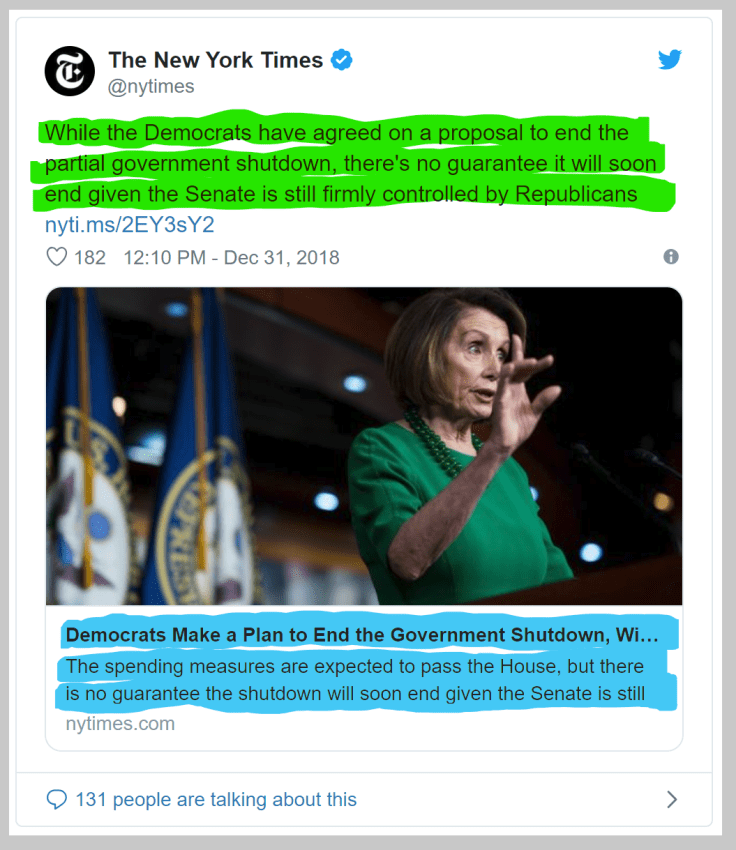
Task: Click the word 'Republicans' ending the tweet
Action: (x=576, y=194)
